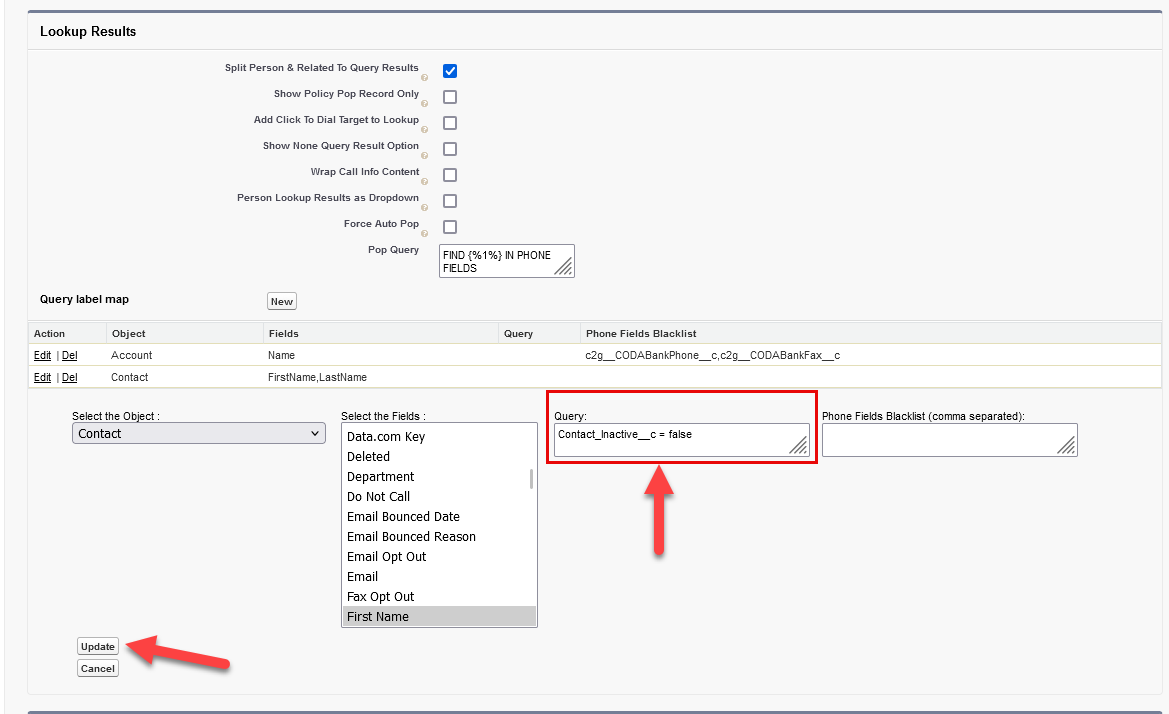Select Data.com Key in fields list

438,437
